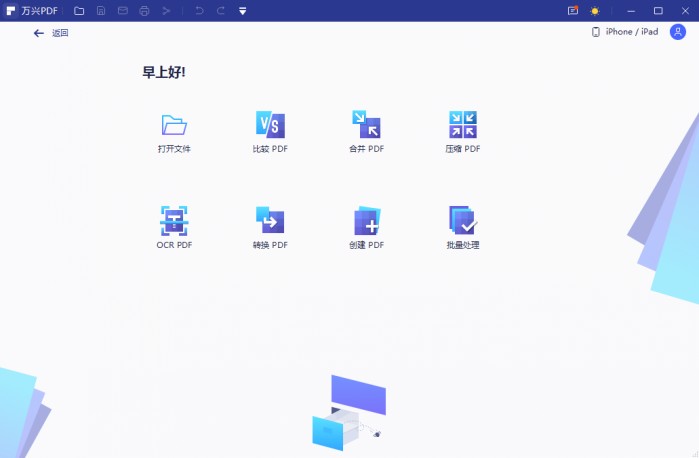Open the iPhone / iPad link

[625, 32]
